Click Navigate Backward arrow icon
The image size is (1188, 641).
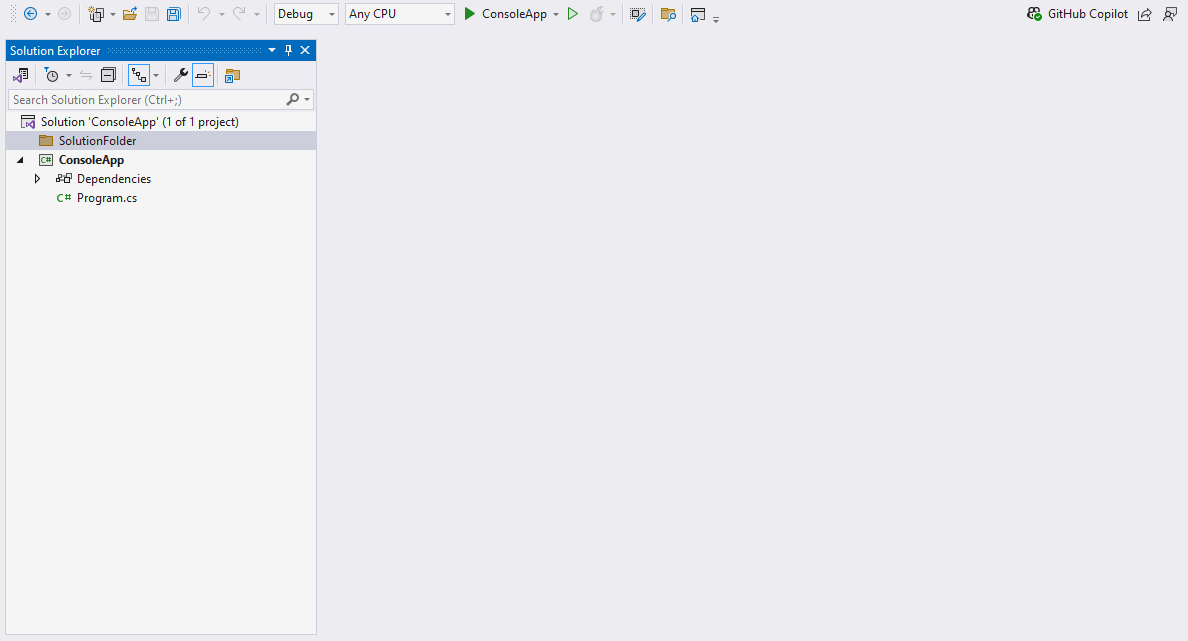(x=29, y=14)
